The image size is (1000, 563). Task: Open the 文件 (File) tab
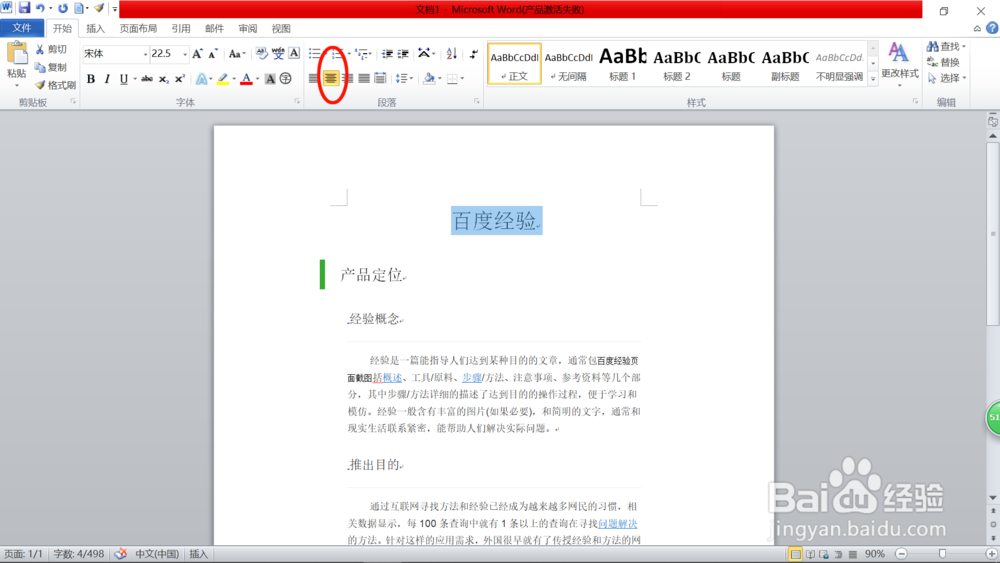coord(22,28)
